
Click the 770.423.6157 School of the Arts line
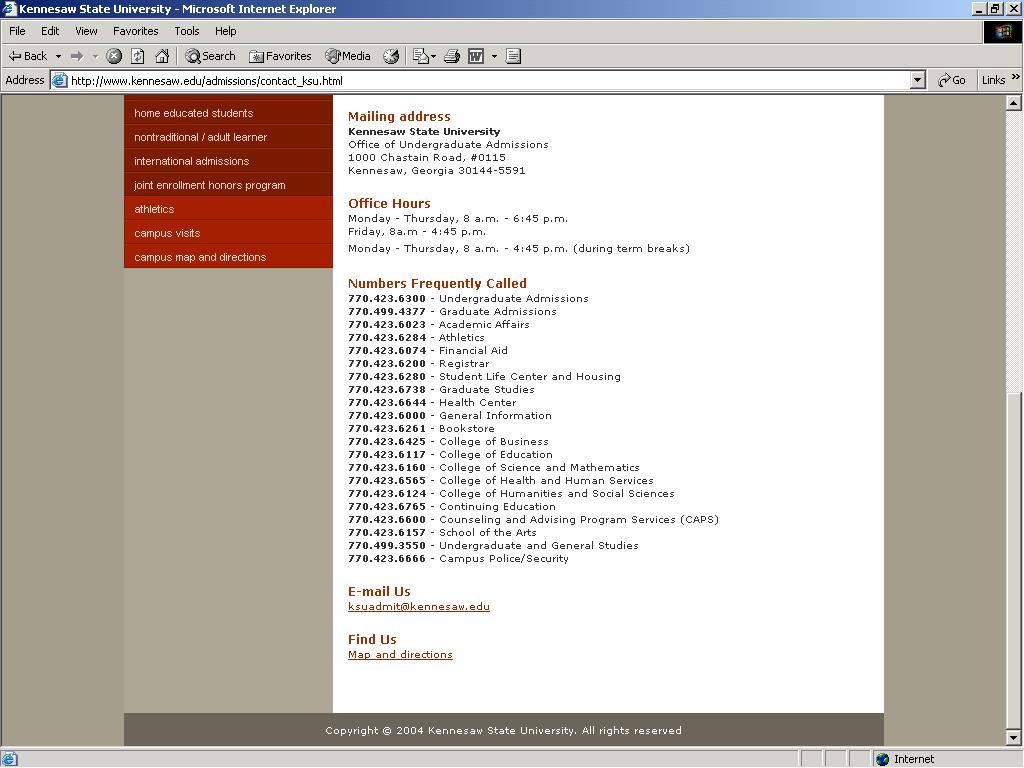(x=442, y=532)
